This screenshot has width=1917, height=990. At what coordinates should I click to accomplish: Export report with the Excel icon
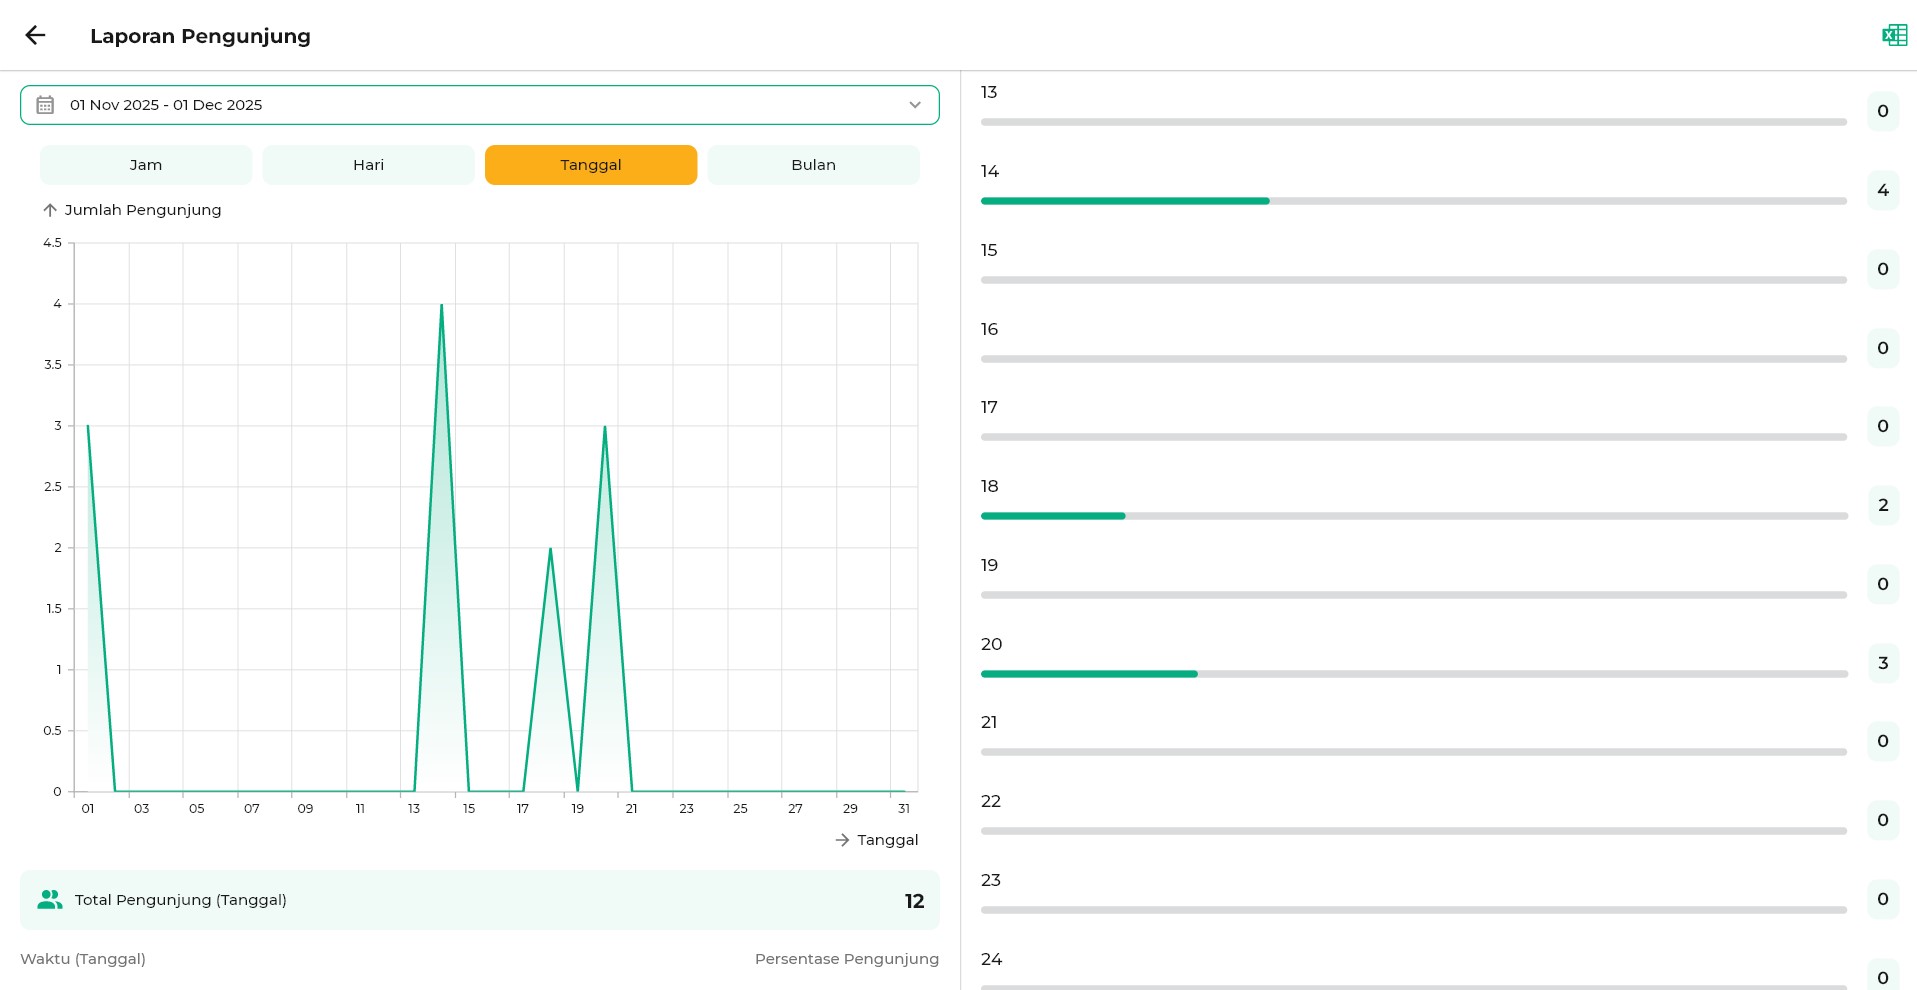[x=1894, y=36]
